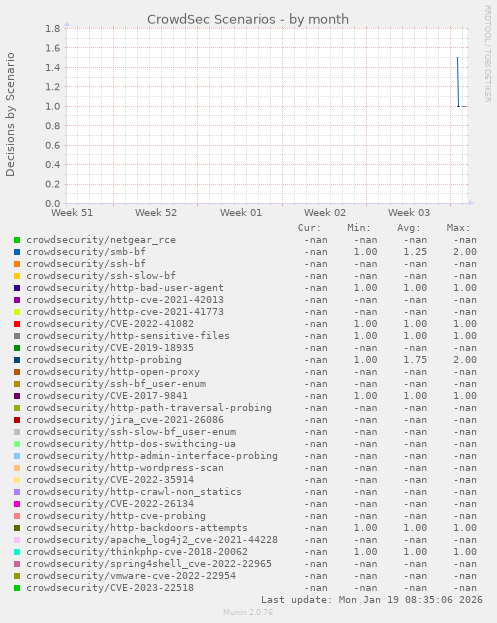497x623 pixels.
Task: Click the Max: column header
Action: [x=458, y=228]
